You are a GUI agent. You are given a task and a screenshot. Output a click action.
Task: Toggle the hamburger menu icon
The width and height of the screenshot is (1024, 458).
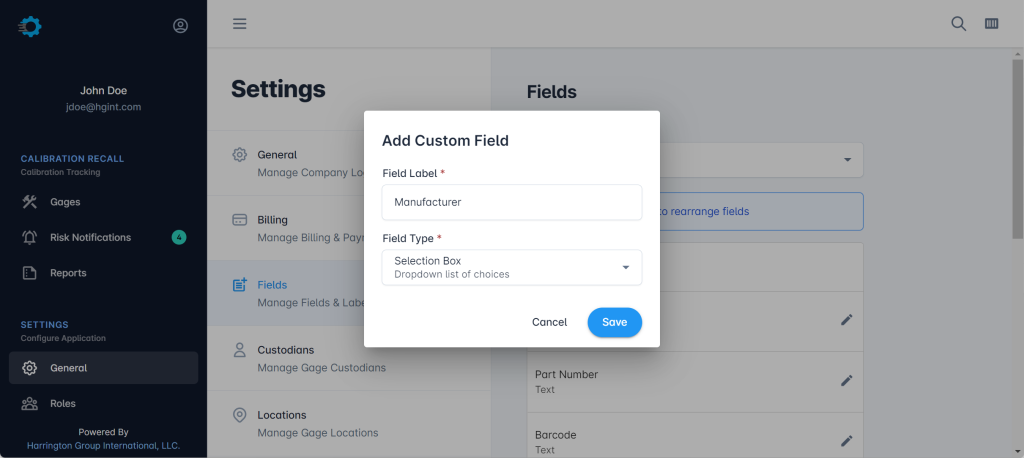point(240,24)
